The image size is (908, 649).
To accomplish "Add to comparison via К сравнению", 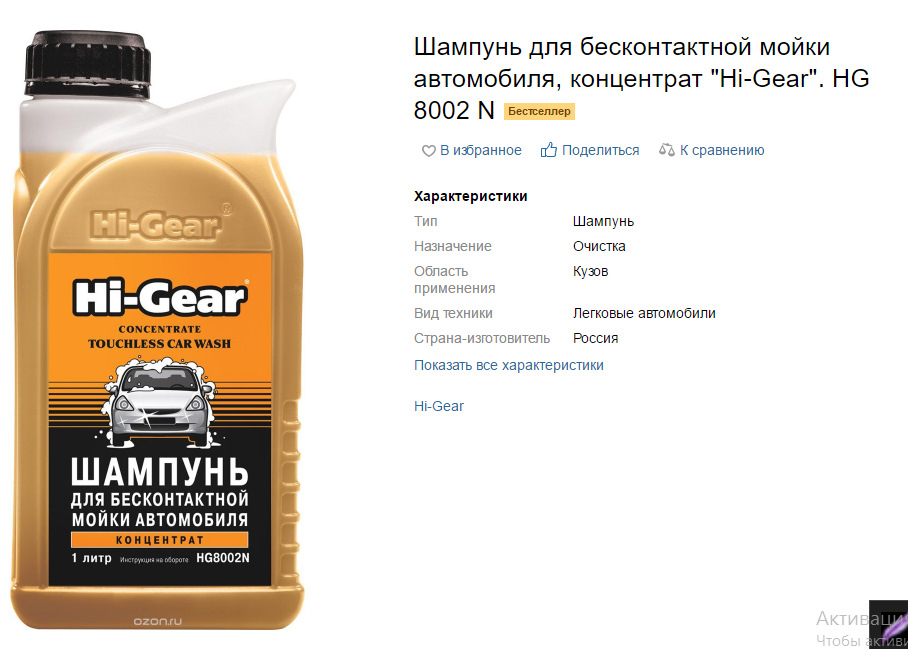I will tap(722, 151).
